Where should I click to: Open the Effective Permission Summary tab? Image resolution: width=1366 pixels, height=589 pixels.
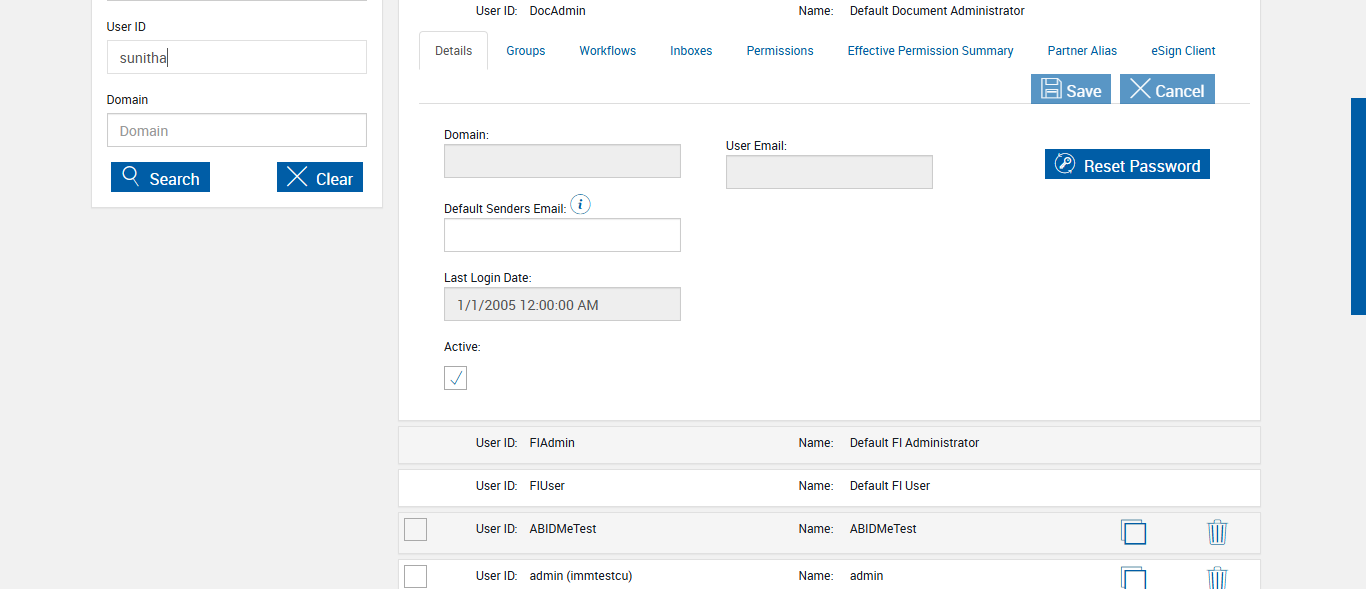coord(930,51)
